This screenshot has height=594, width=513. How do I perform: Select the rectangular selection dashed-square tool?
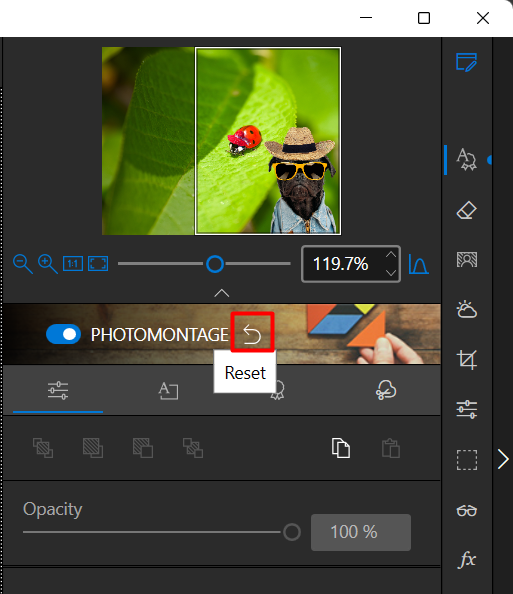[467, 460]
